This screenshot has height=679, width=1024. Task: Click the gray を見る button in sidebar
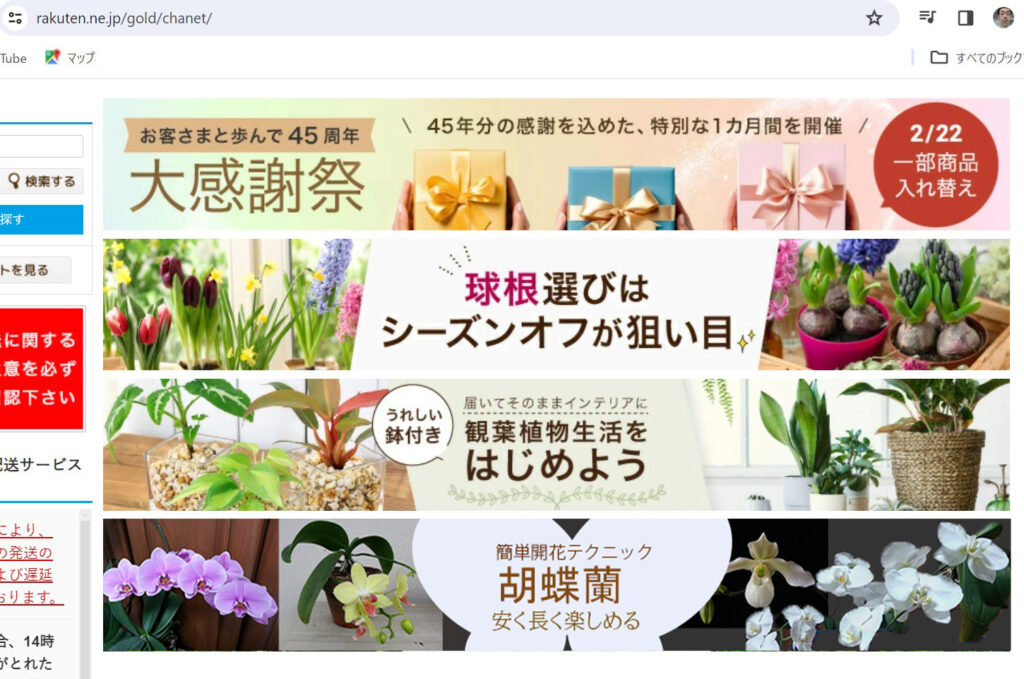[x=35, y=270]
